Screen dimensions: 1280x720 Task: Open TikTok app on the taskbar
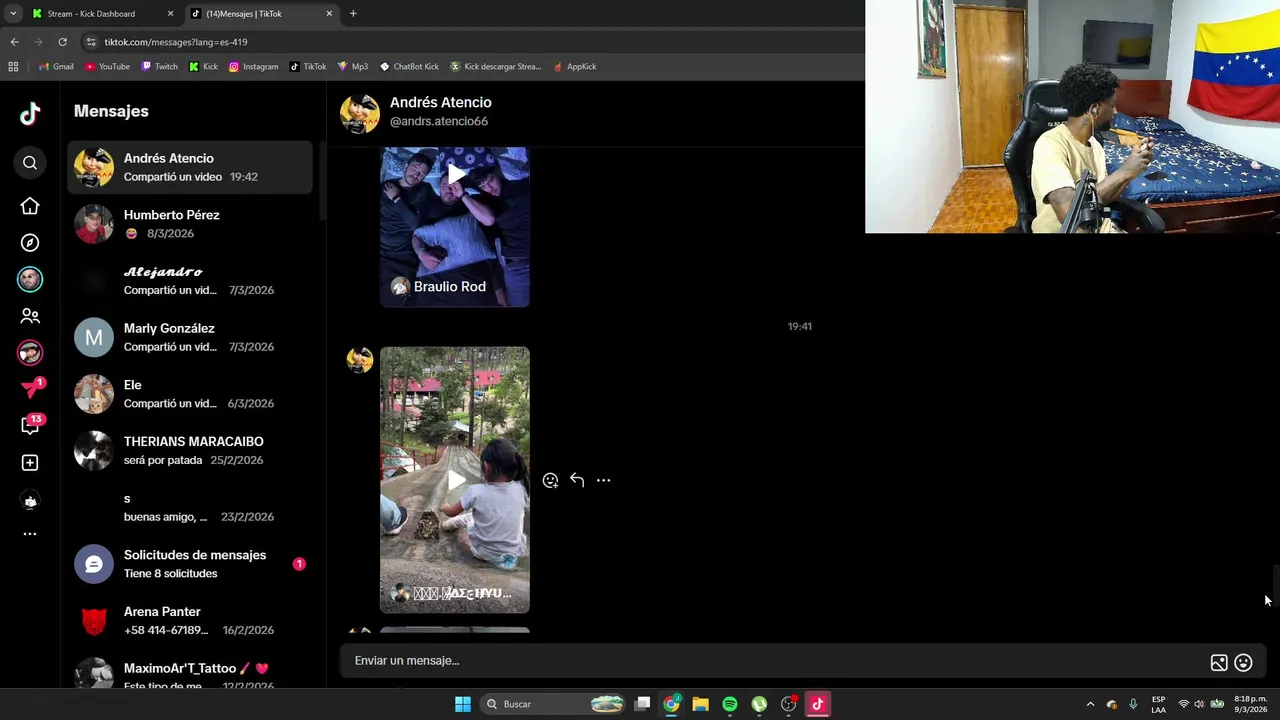(x=817, y=704)
